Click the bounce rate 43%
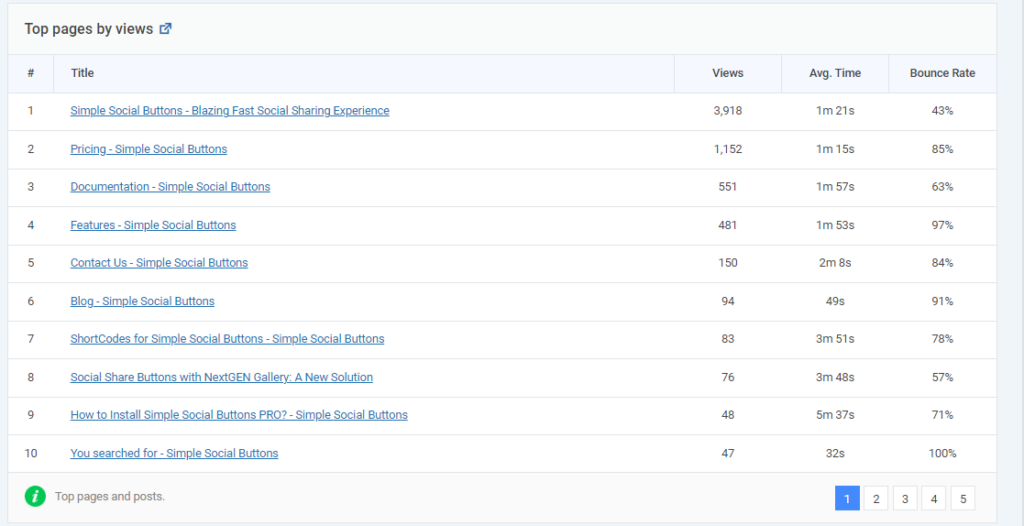Image resolution: width=1024 pixels, height=526 pixels. [942, 111]
